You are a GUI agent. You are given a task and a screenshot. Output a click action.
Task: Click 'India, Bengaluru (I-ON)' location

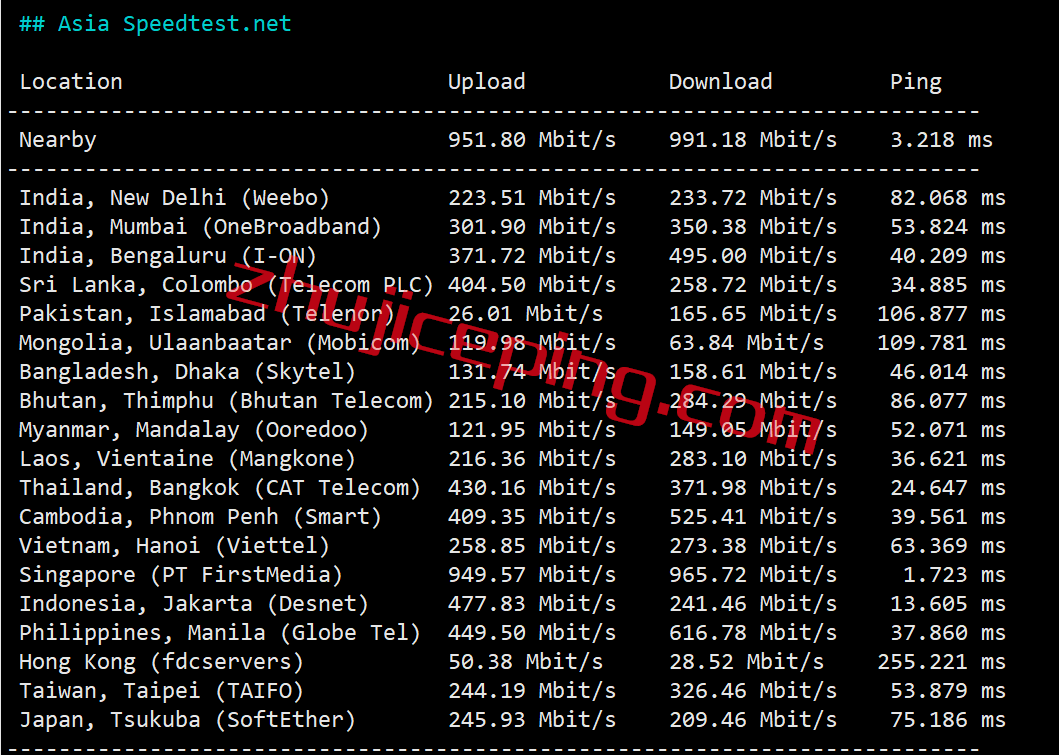tap(167, 256)
